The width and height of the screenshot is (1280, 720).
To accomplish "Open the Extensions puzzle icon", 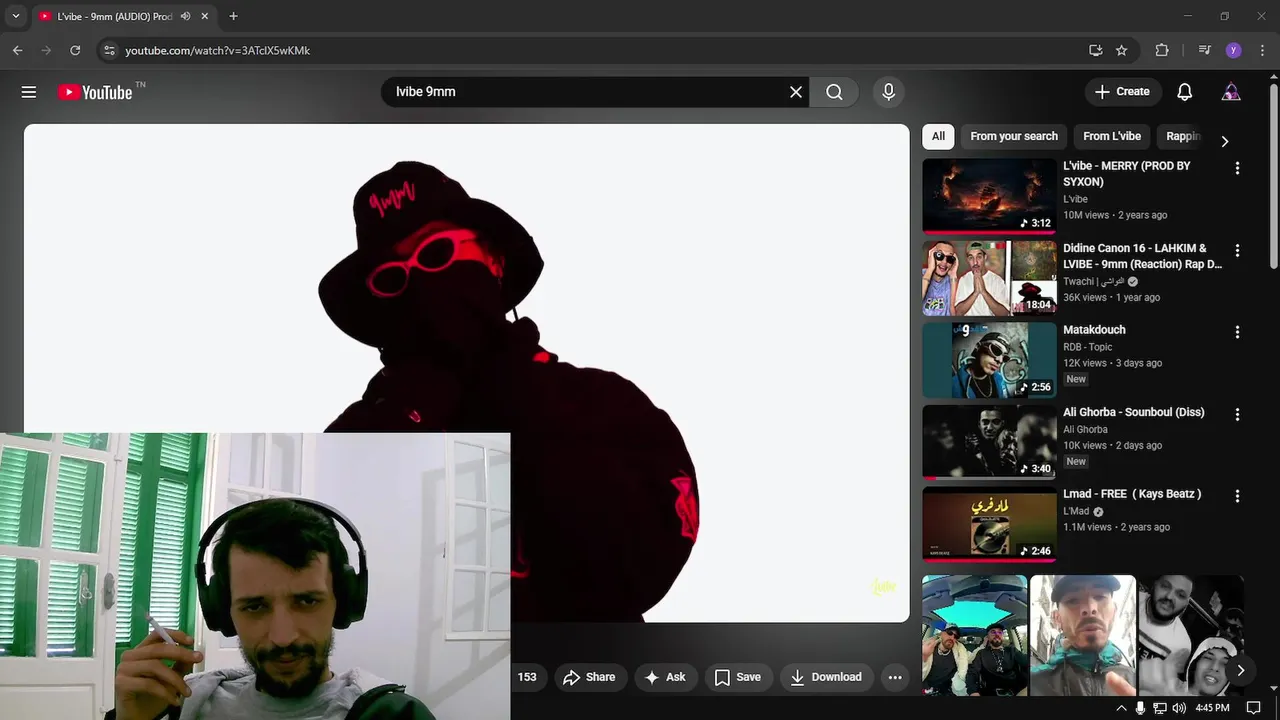I will tap(1162, 50).
